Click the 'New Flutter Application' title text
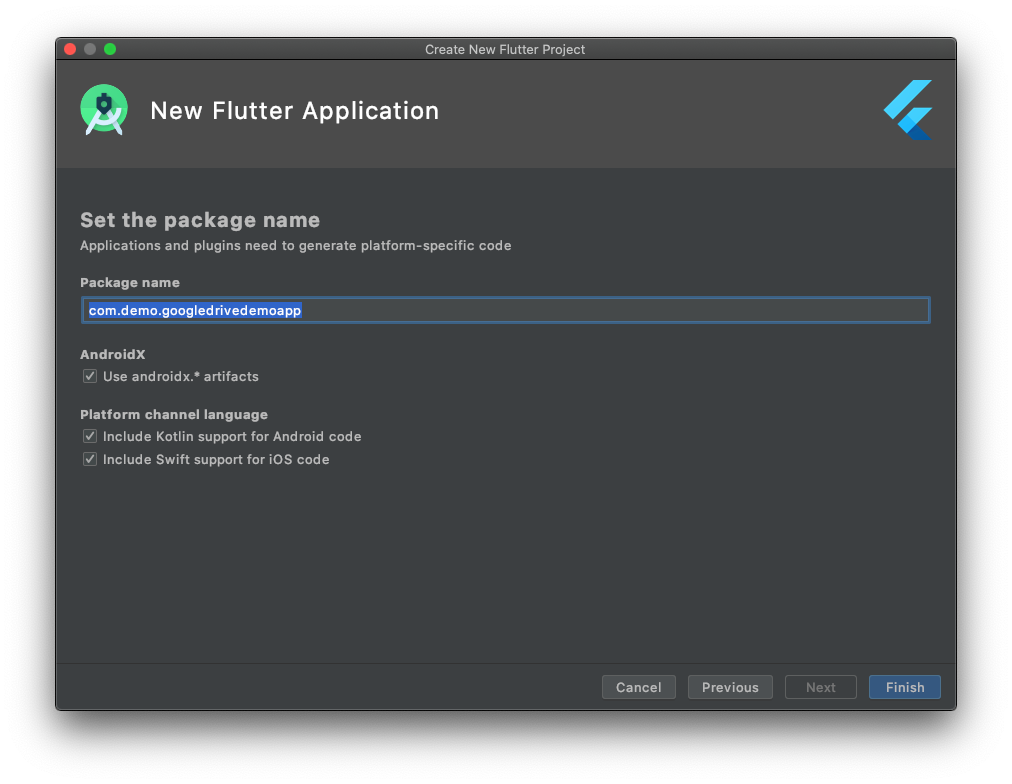 click(294, 111)
